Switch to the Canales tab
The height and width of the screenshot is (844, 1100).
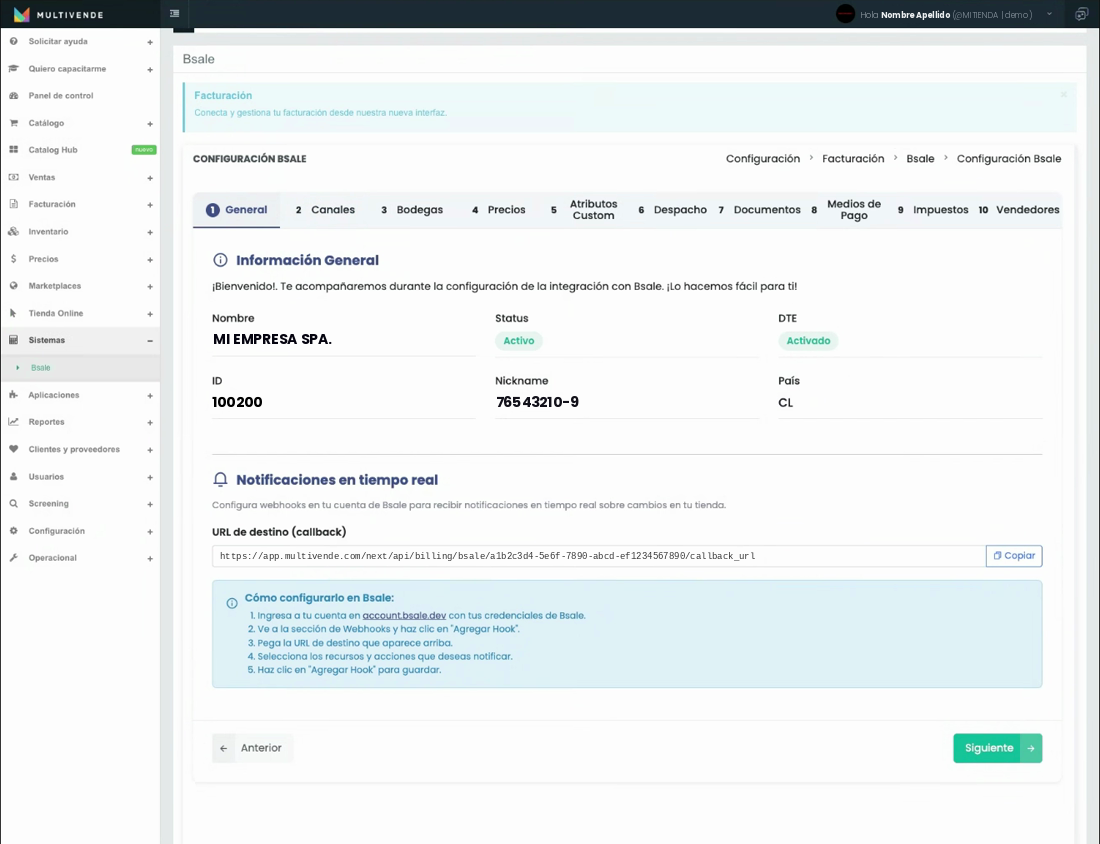[x=325, y=210]
